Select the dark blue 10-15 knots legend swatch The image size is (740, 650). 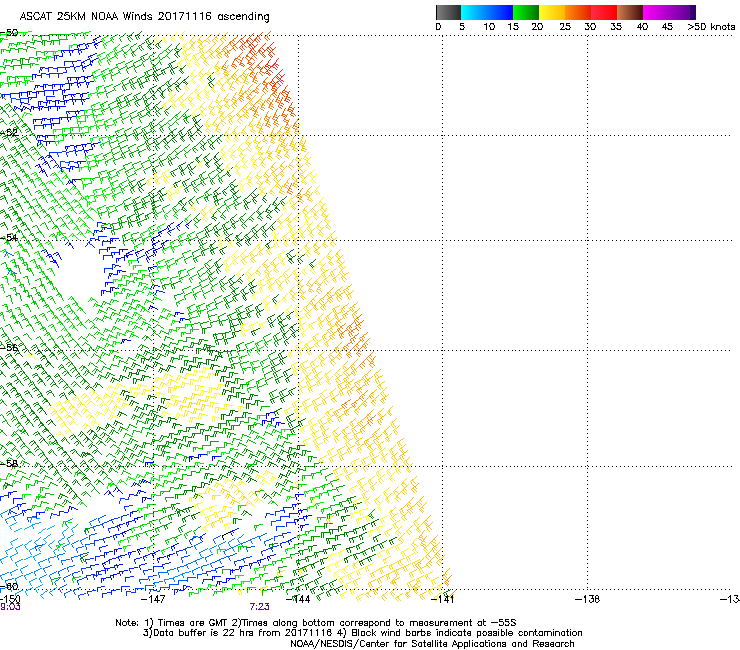point(500,12)
